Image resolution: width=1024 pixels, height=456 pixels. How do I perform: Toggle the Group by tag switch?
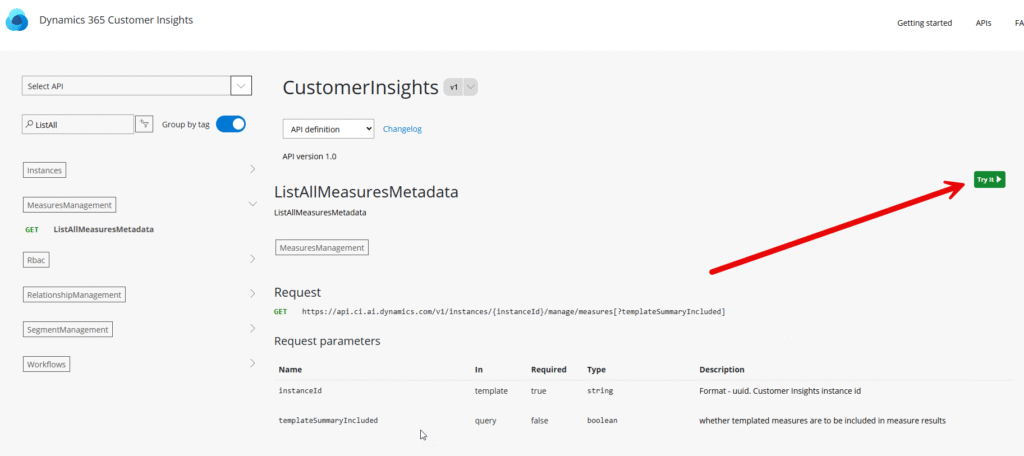[x=231, y=123]
